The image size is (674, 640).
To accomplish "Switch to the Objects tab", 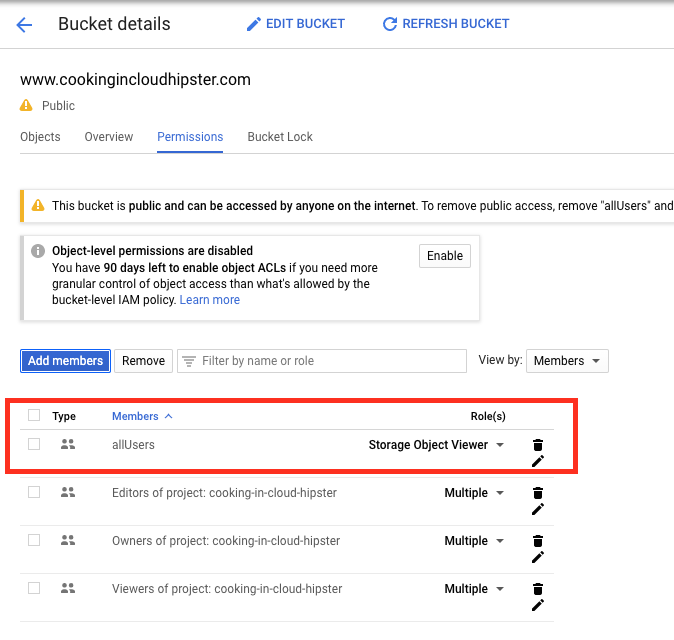I will tap(40, 137).
